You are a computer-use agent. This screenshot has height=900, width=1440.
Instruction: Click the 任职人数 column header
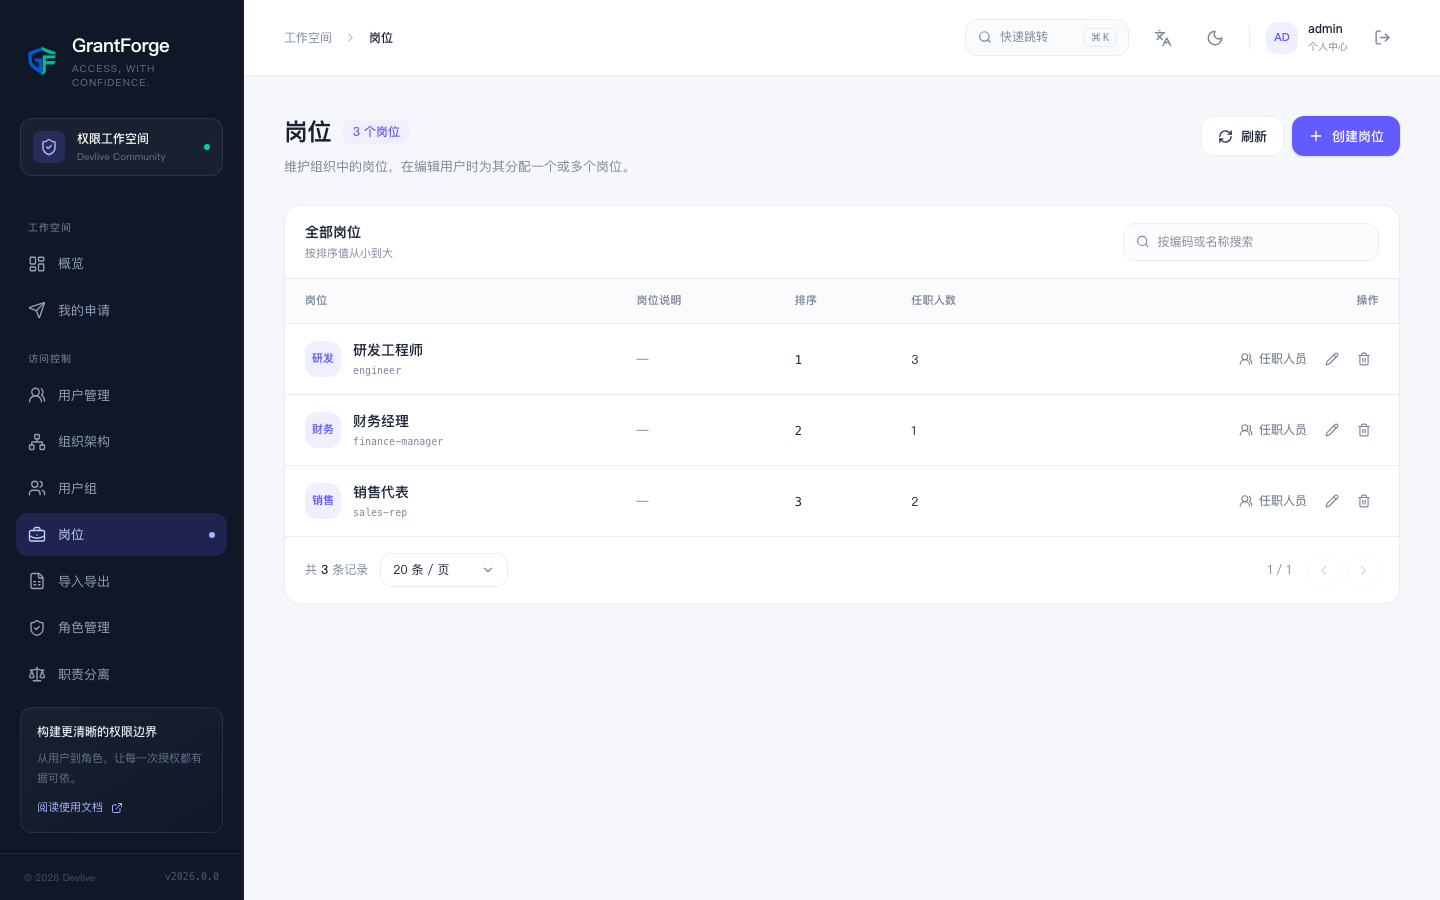click(x=934, y=301)
